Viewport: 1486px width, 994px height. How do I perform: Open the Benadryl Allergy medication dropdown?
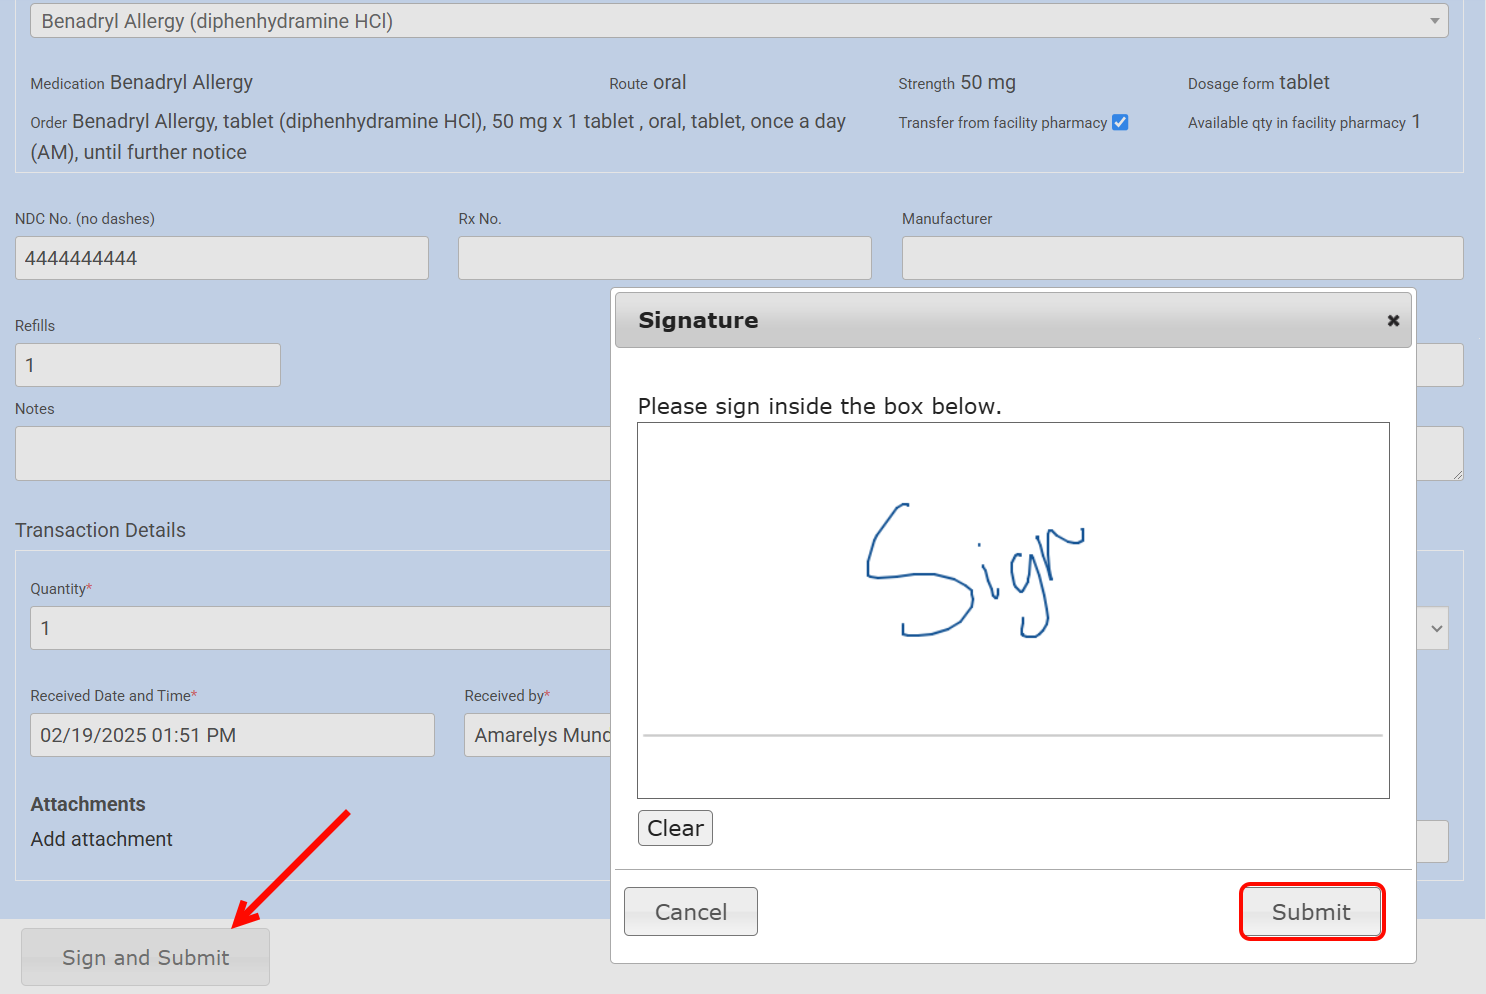pyautogui.click(x=738, y=21)
